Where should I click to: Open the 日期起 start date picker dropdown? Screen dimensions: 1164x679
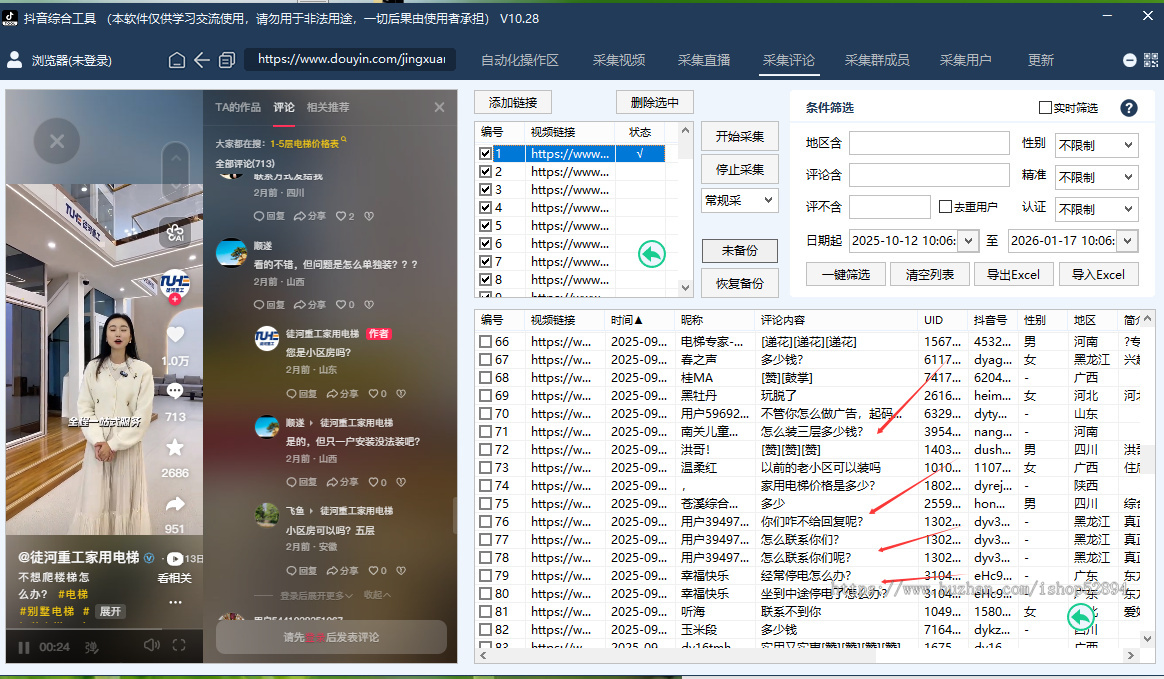[967, 240]
